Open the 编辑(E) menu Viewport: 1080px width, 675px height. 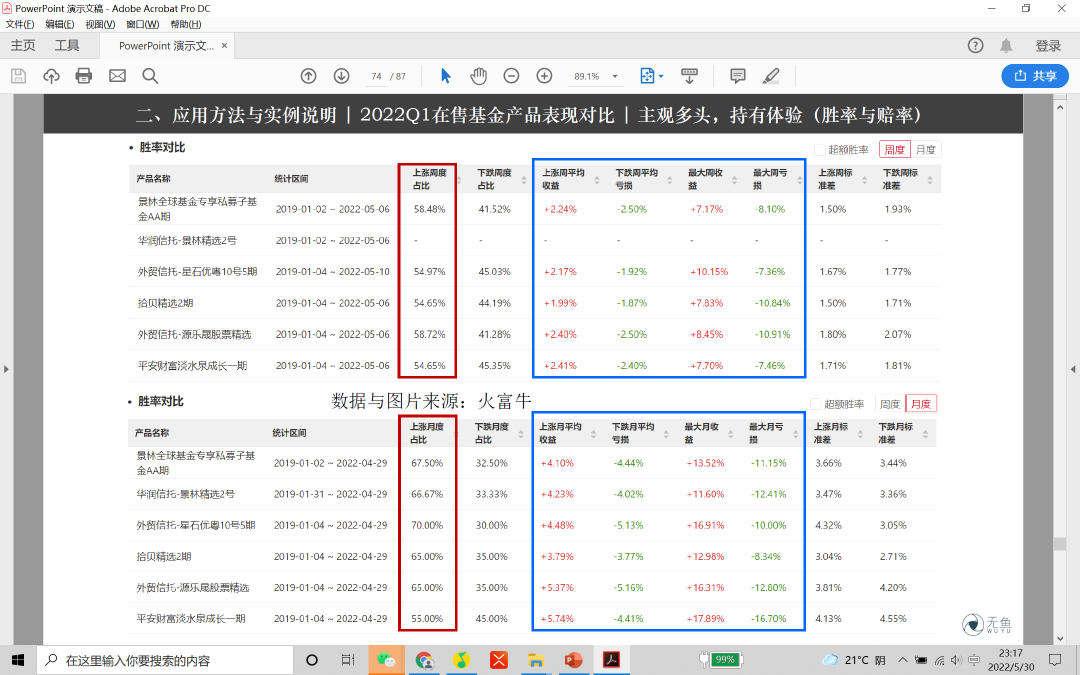tap(60, 24)
